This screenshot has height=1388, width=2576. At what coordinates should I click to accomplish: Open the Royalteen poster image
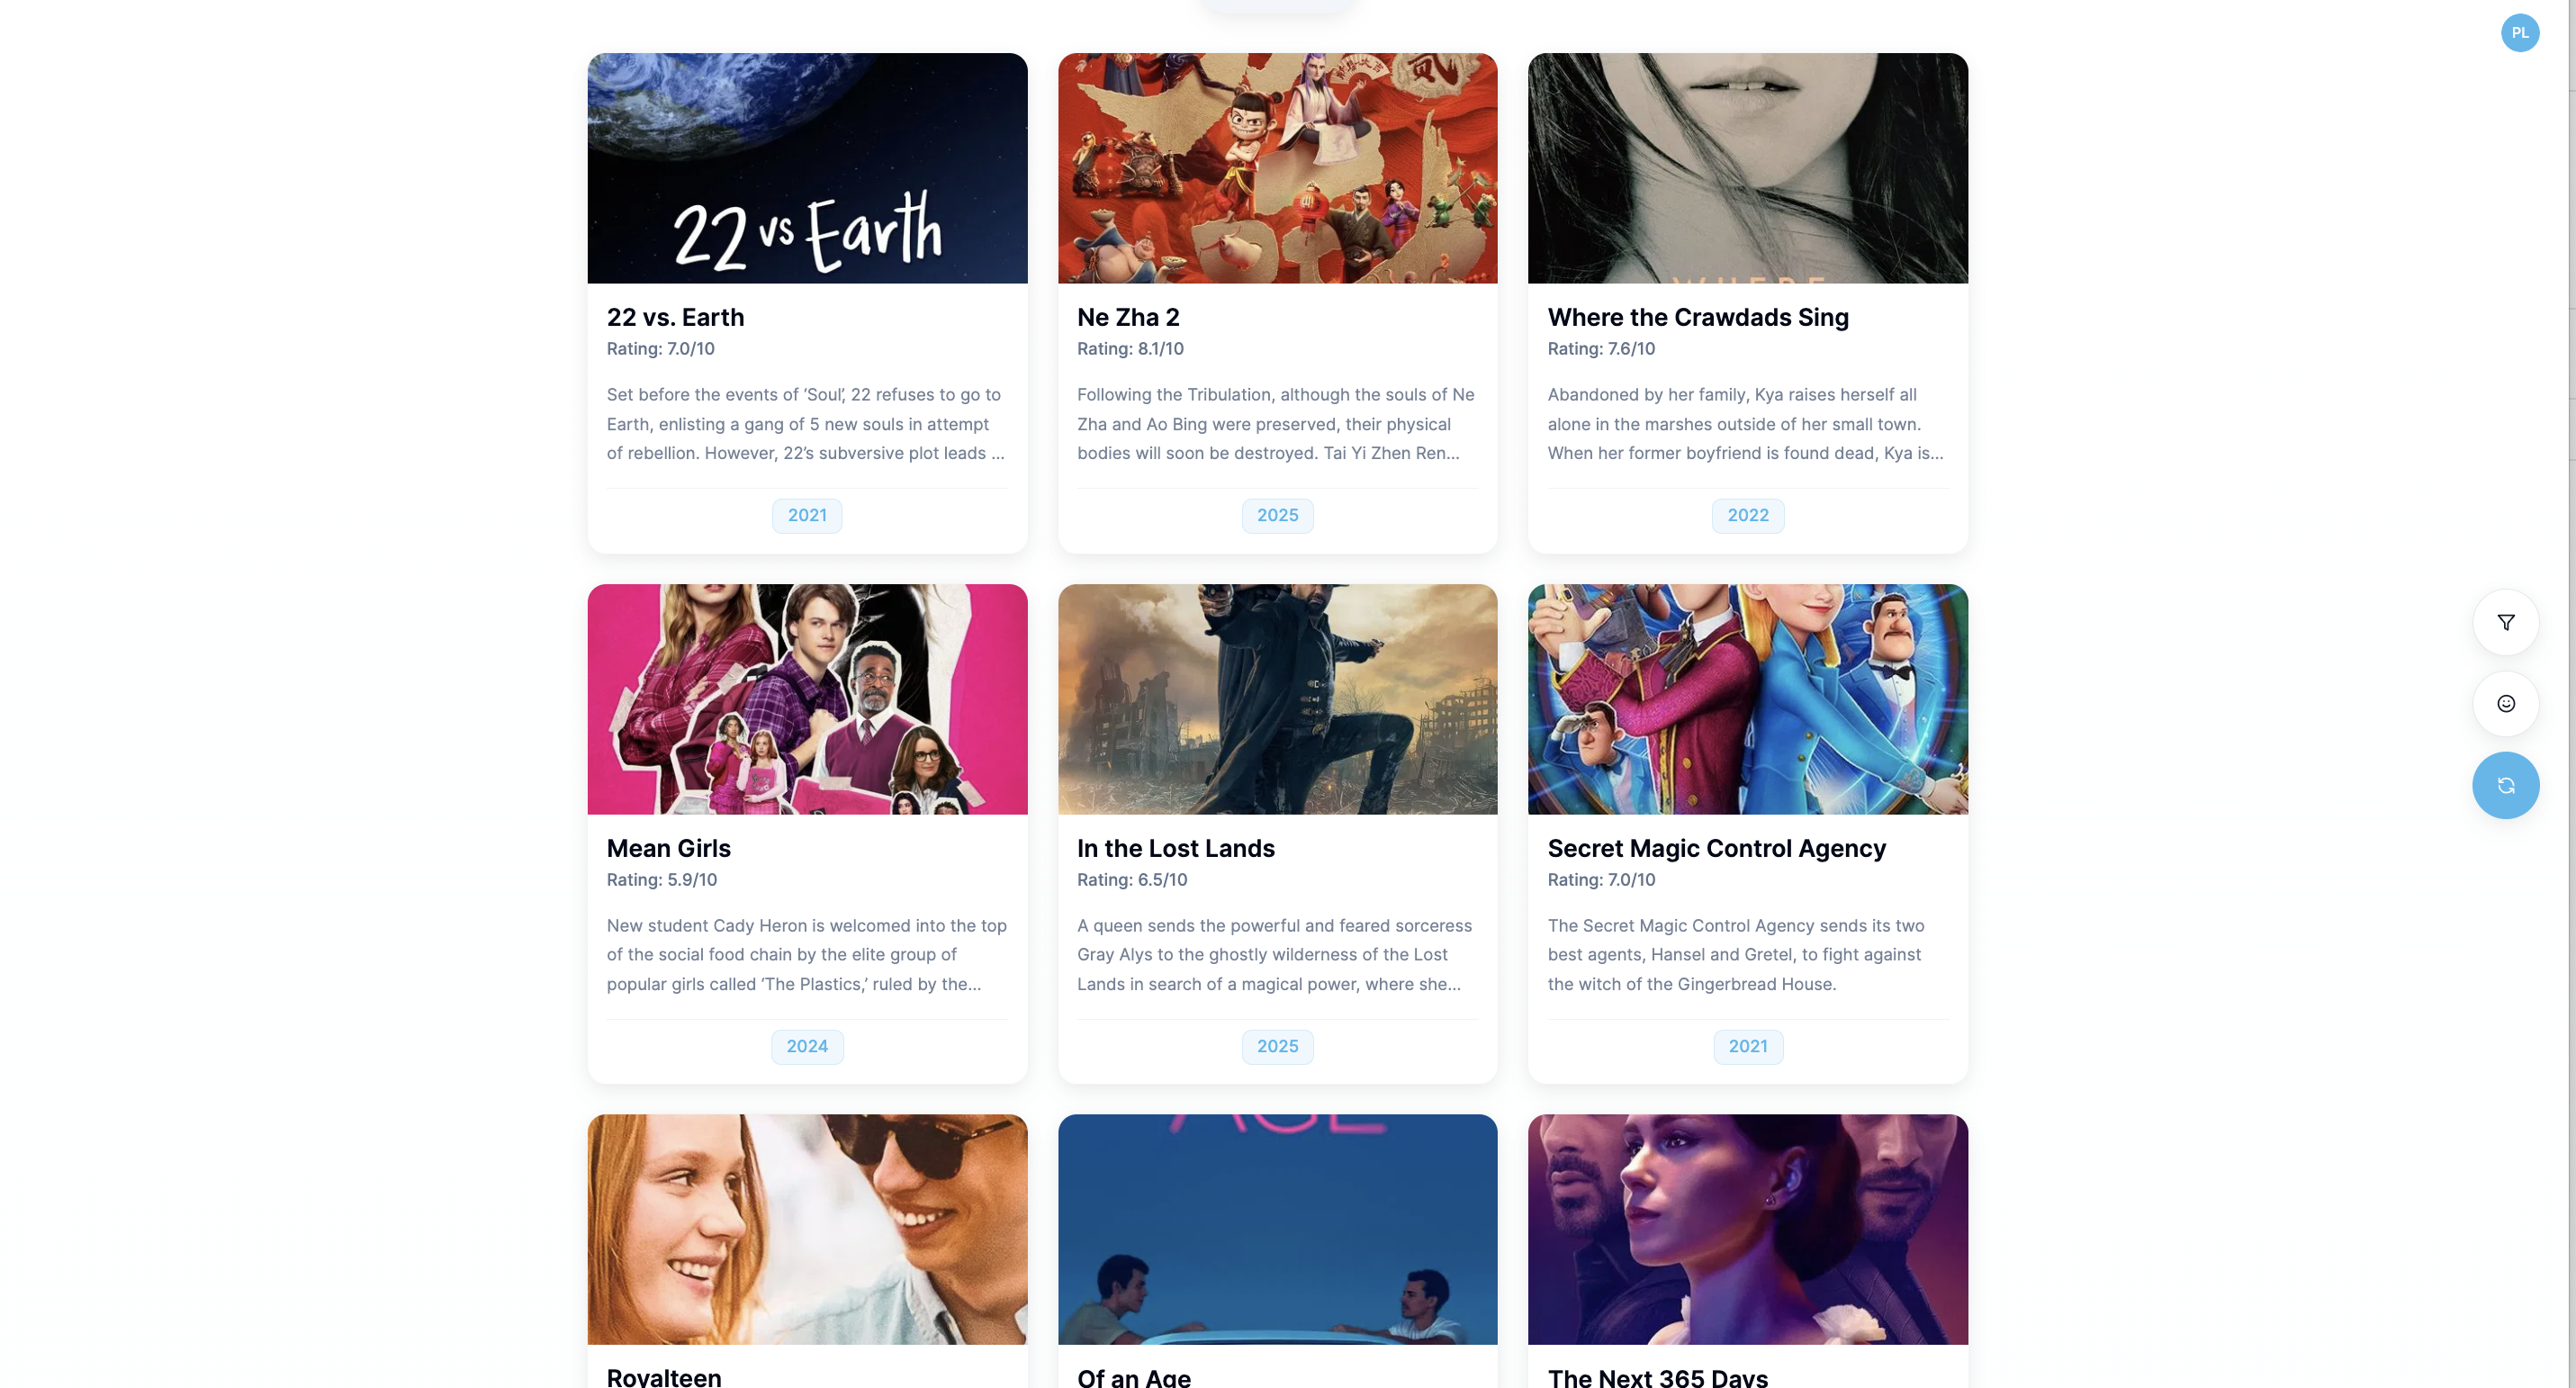pos(807,1229)
